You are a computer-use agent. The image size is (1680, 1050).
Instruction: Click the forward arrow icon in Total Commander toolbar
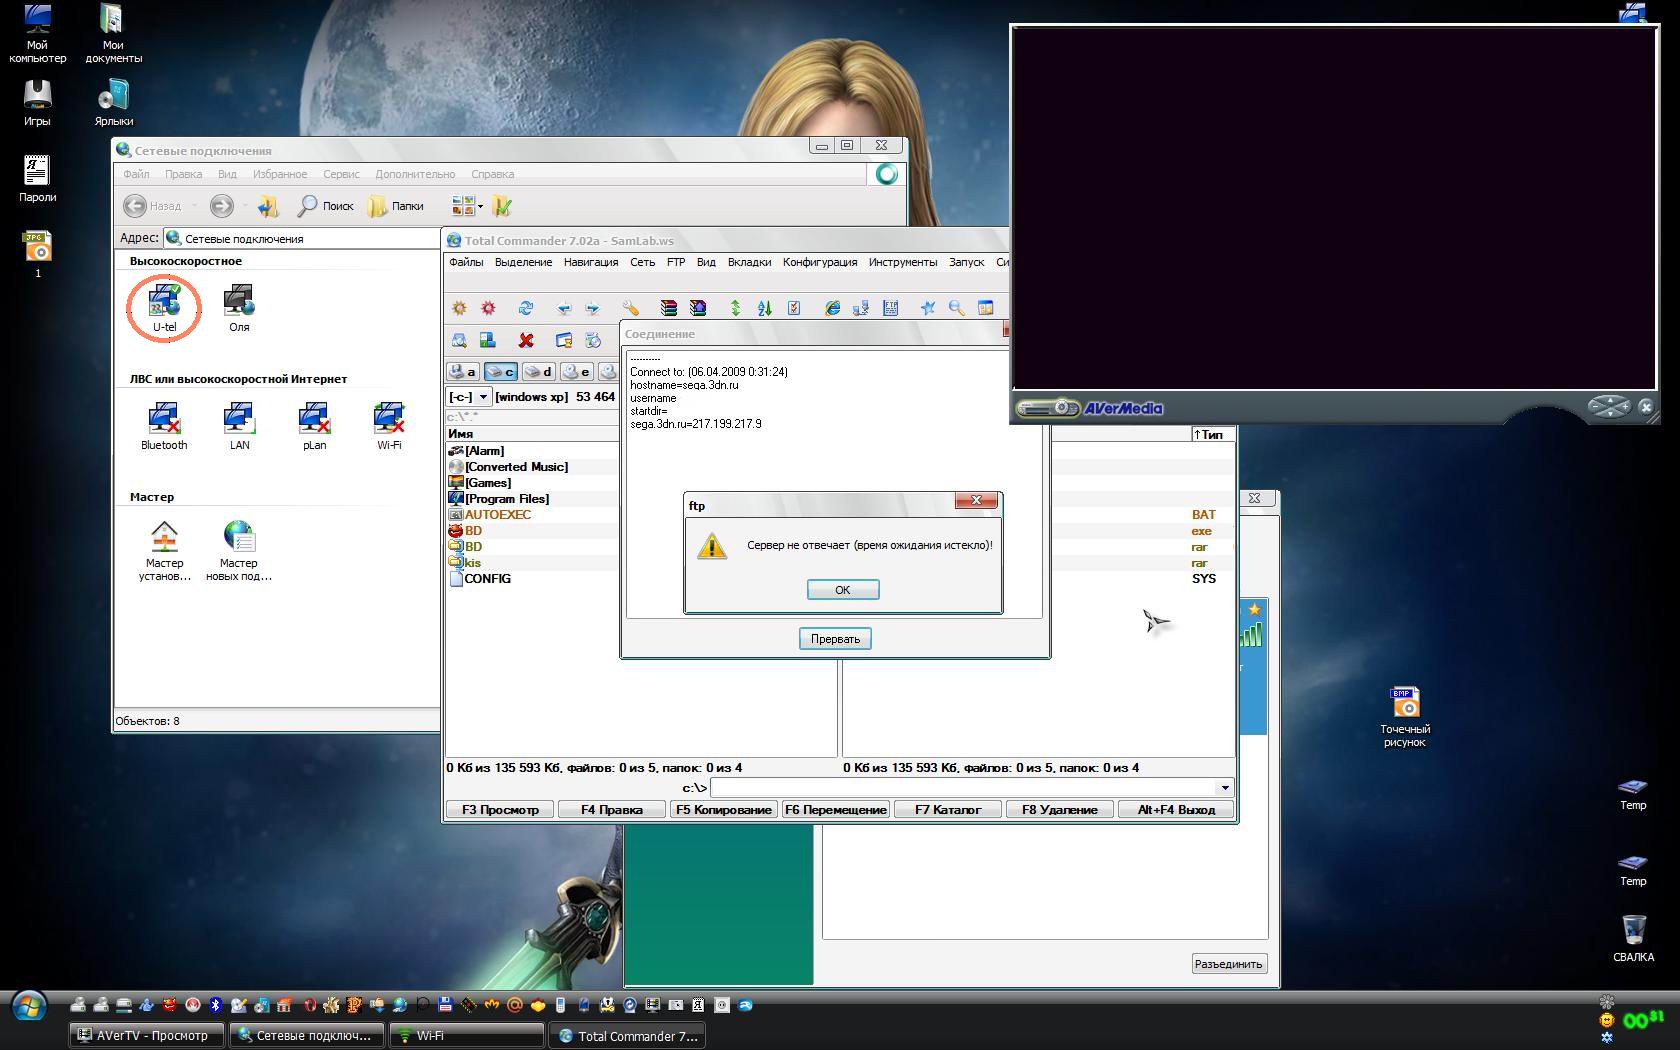tap(592, 308)
